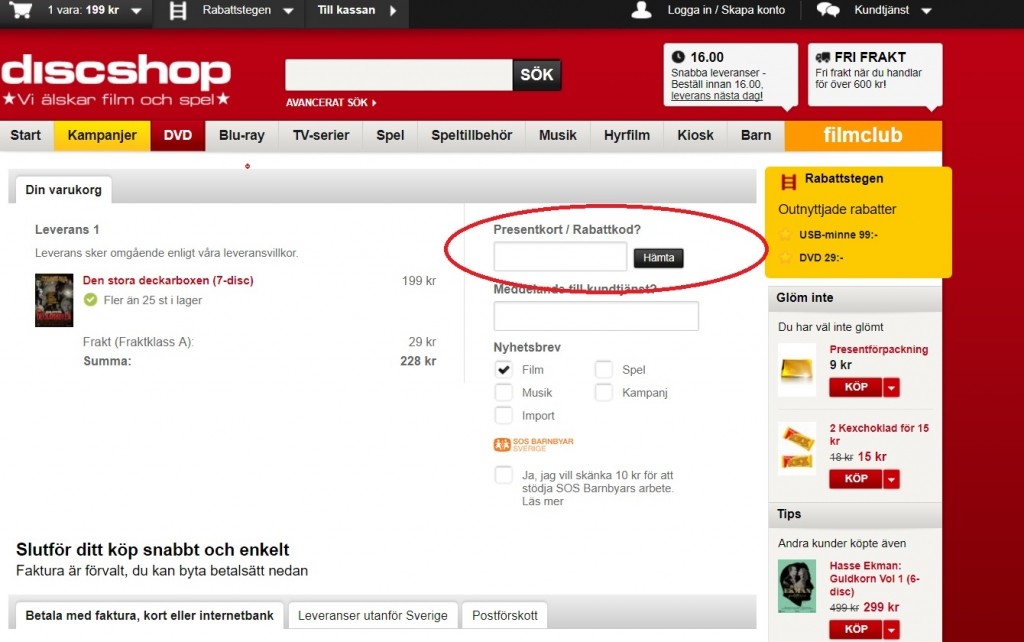The image size is (1024, 642).
Task: Click the Läs mer link
Action: coord(543,502)
